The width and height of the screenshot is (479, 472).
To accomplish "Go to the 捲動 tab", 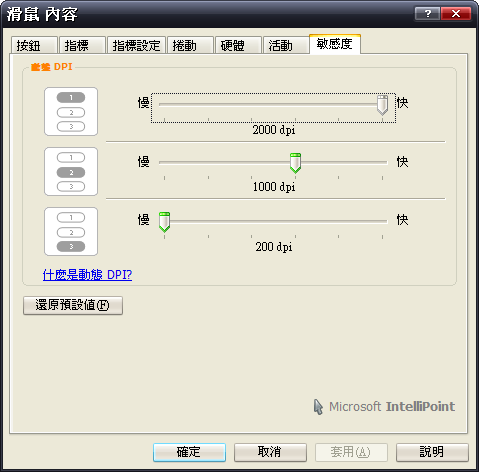I will (190, 45).
